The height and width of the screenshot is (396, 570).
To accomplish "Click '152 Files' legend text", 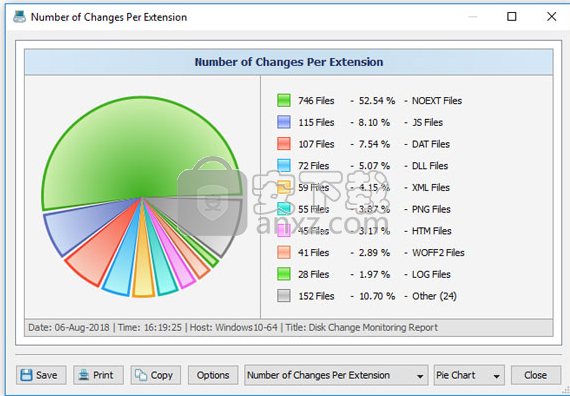I will [316, 296].
